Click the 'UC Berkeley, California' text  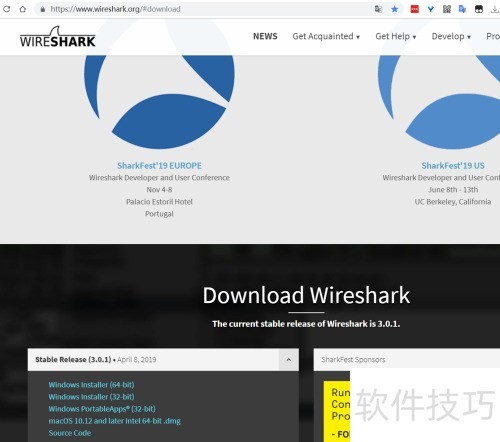453,202
